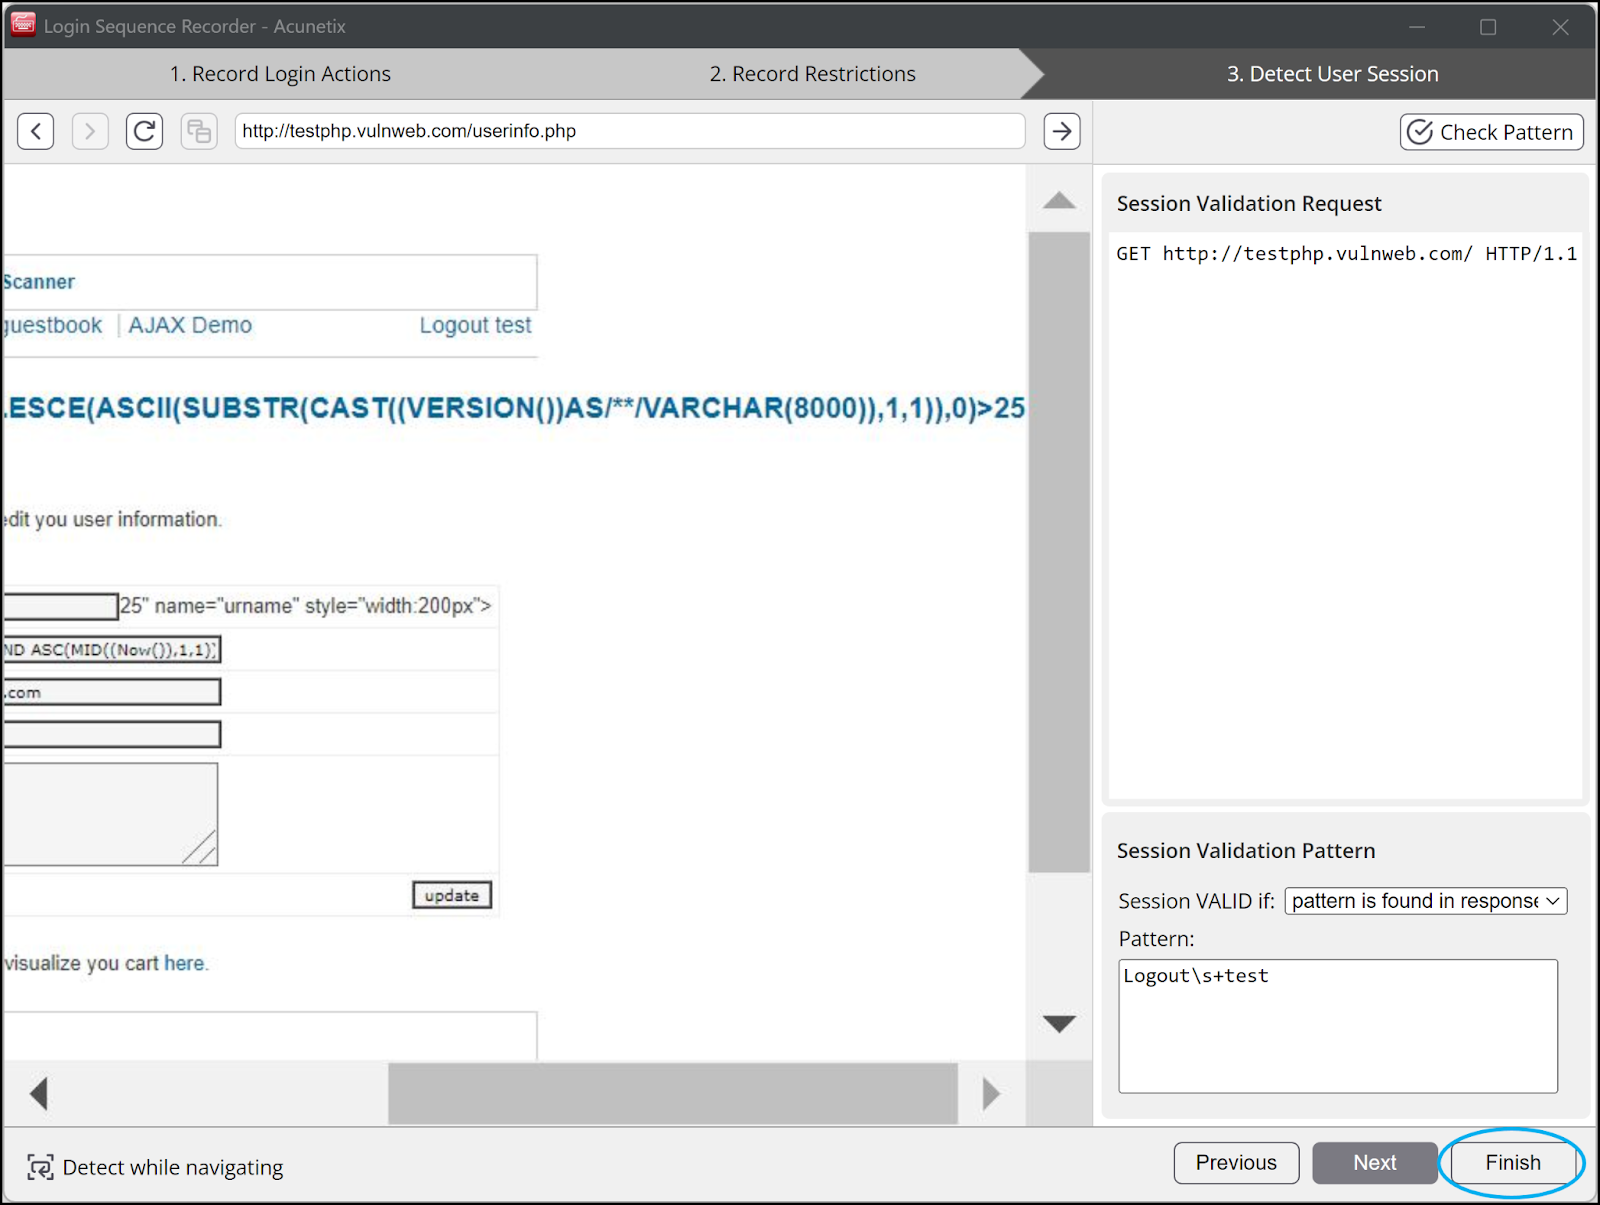1600x1205 pixels.
Task: Click the vertical scrollbar down arrow
Action: click(x=1059, y=1023)
